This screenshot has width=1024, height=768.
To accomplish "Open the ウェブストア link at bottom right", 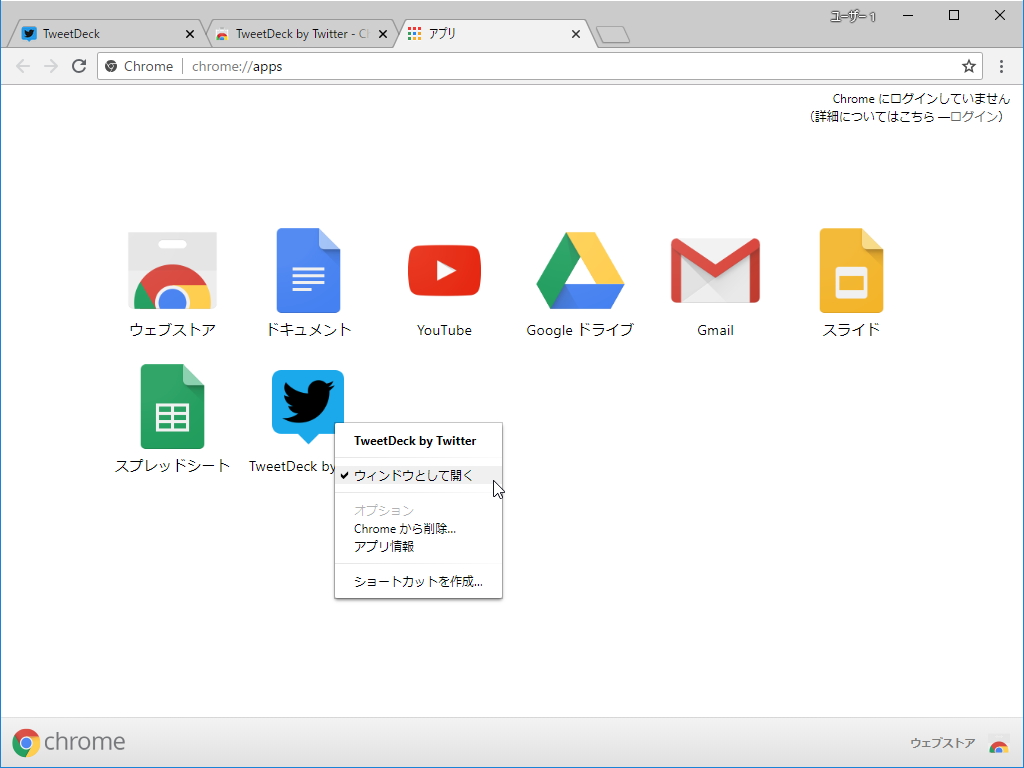I will click(x=941, y=742).
